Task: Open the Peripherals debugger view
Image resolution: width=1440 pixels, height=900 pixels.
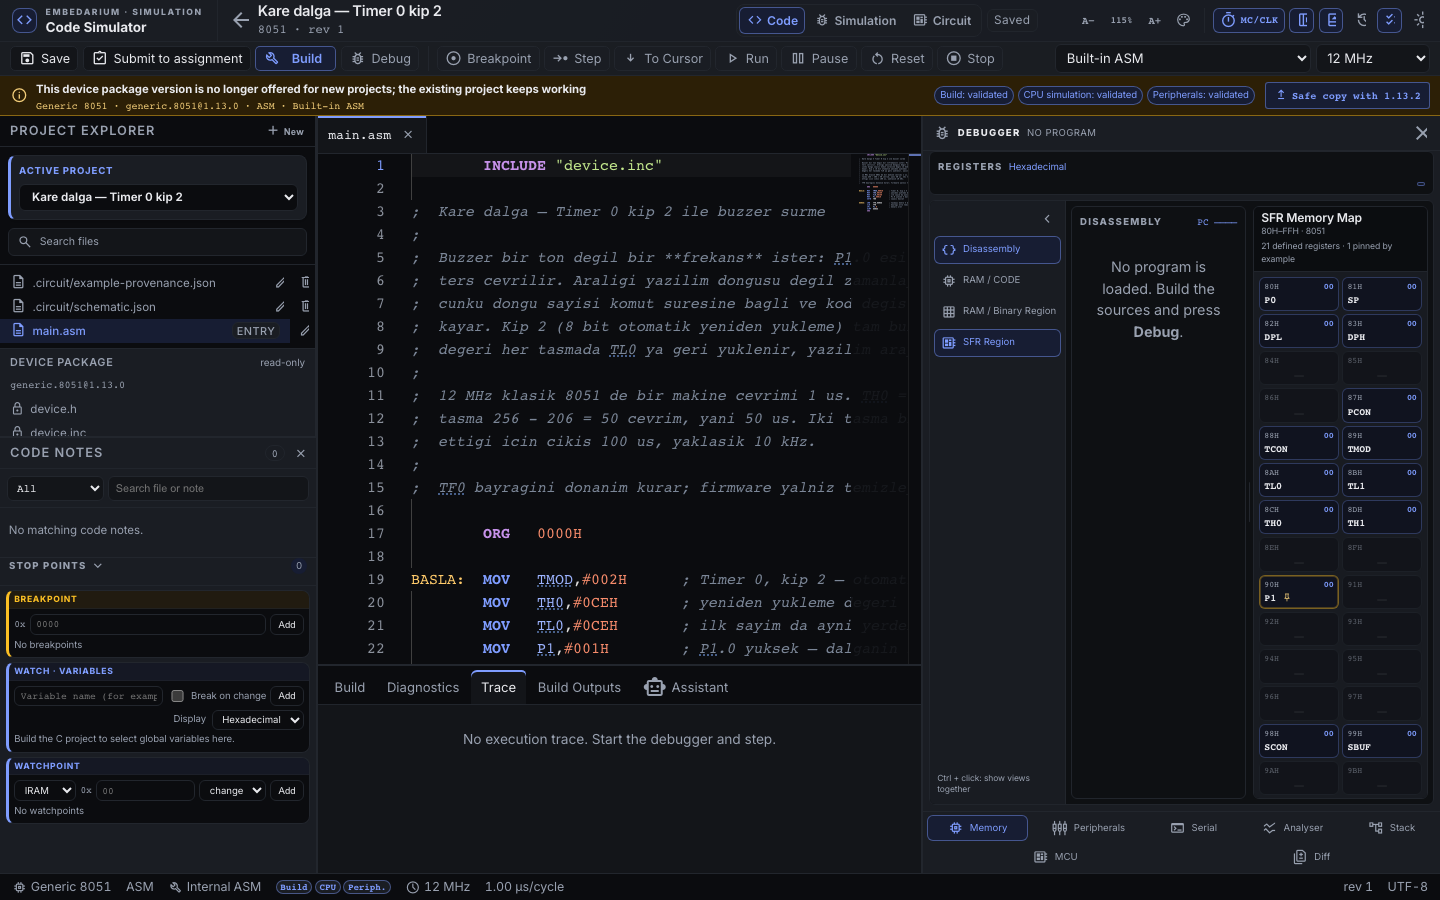Action: (x=1088, y=828)
